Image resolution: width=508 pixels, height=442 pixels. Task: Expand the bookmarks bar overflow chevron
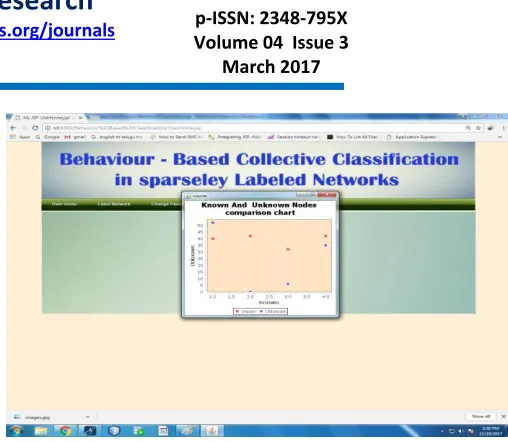coord(500,137)
